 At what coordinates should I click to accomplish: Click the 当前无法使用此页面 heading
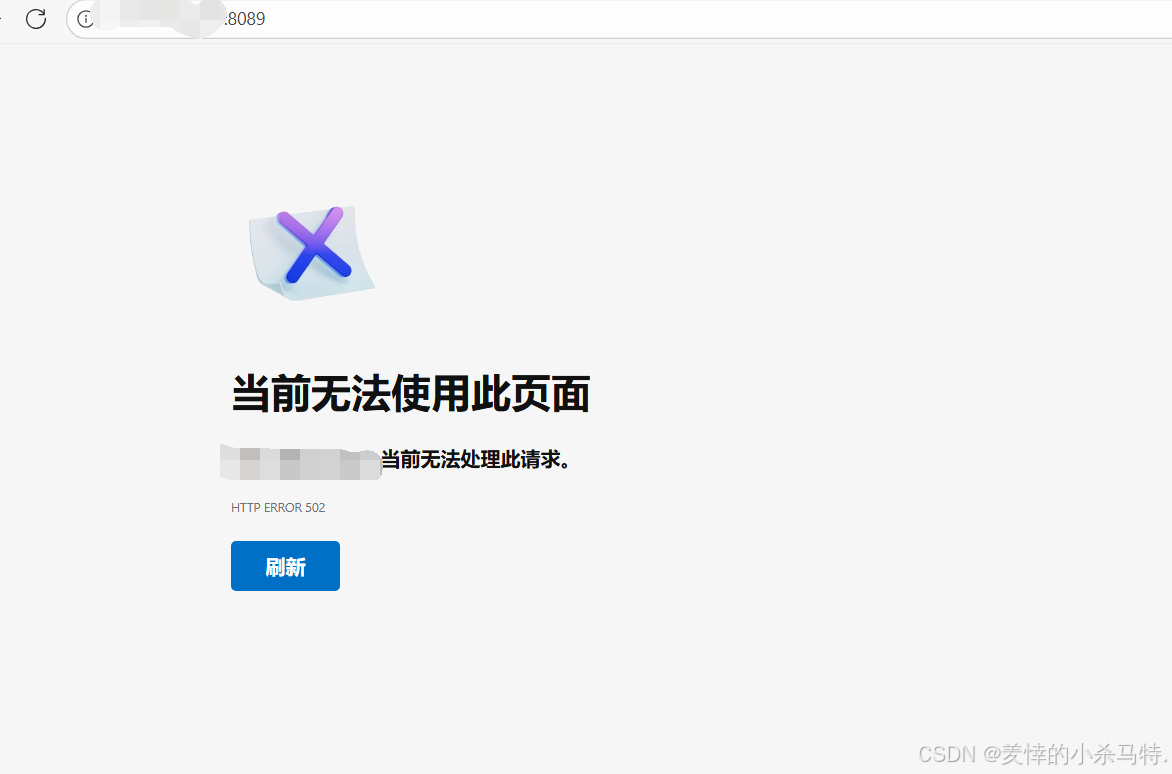coord(410,394)
